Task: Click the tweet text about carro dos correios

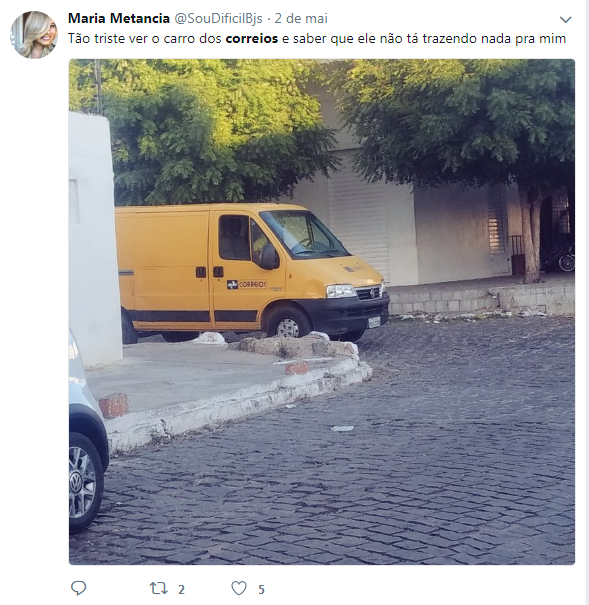Action: click(x=317, y=39)
